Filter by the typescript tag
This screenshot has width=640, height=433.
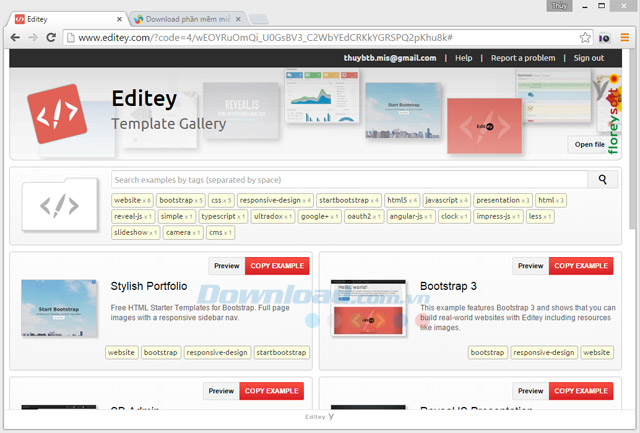223,216
